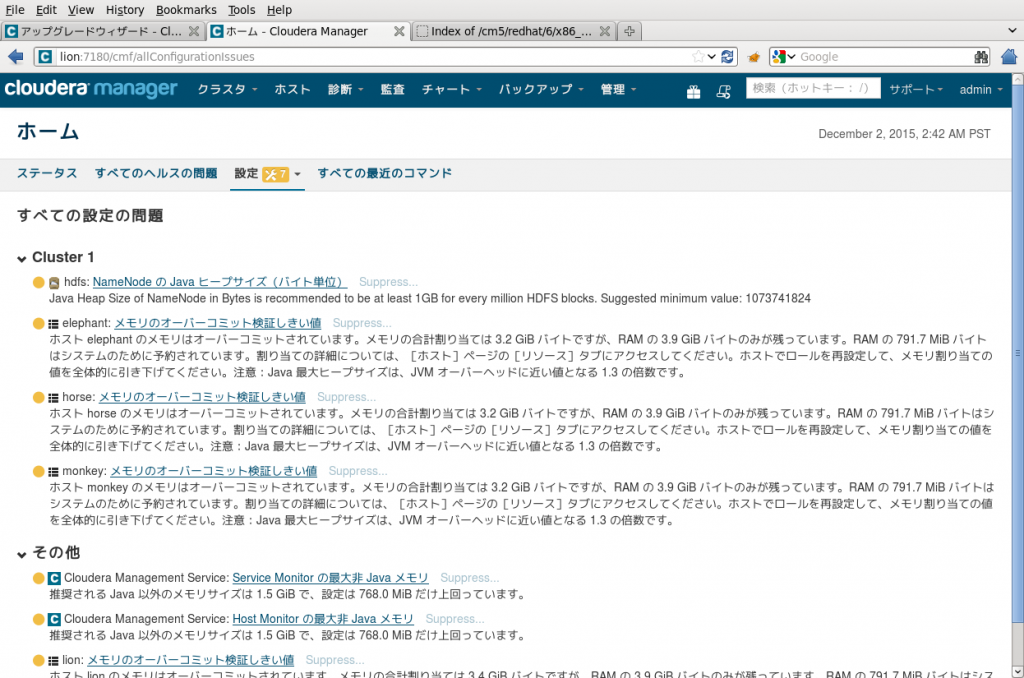
Task: Open the list all tabs dropdown
Action: pos(1012,30)
